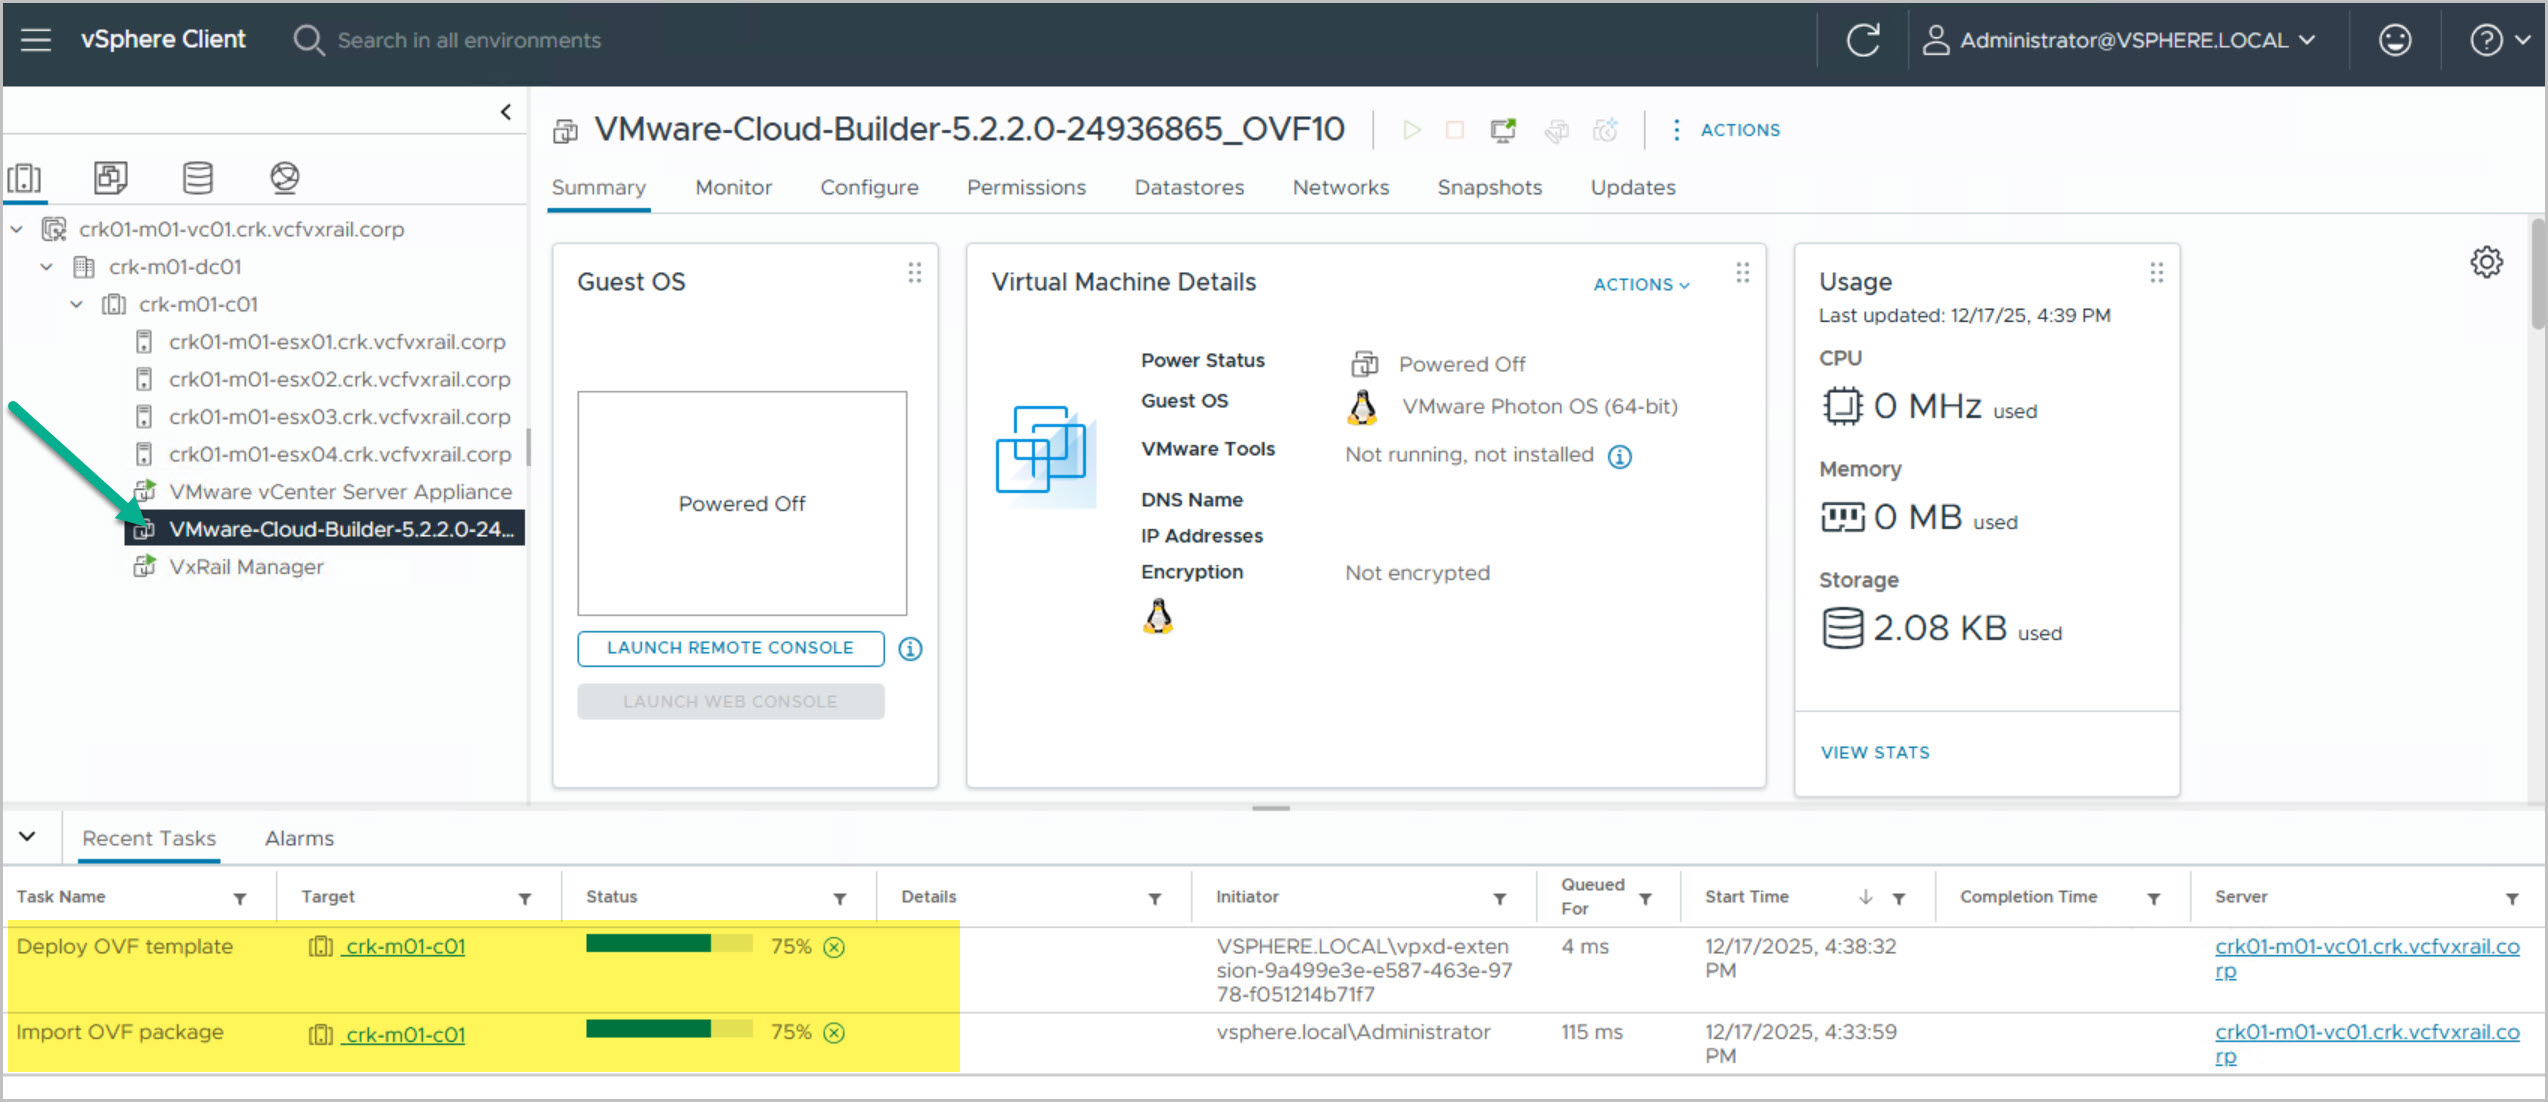
Task: Click the Launch Console toolbar icon
Action: click(x=1502, y=130)
